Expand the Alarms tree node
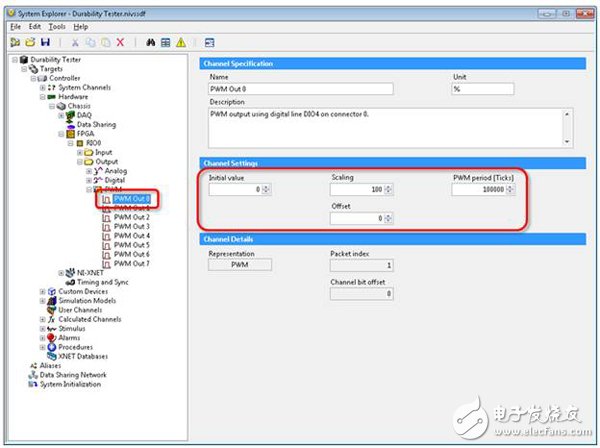Screen dimensions: 600x448 coord(42,338)
